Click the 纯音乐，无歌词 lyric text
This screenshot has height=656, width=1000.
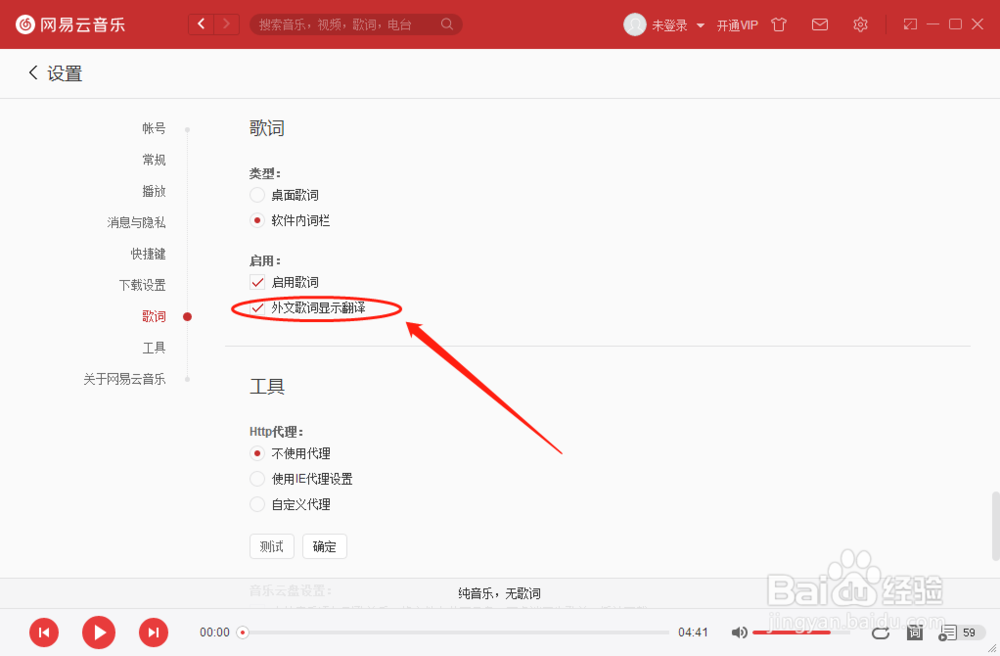(499, 594)
